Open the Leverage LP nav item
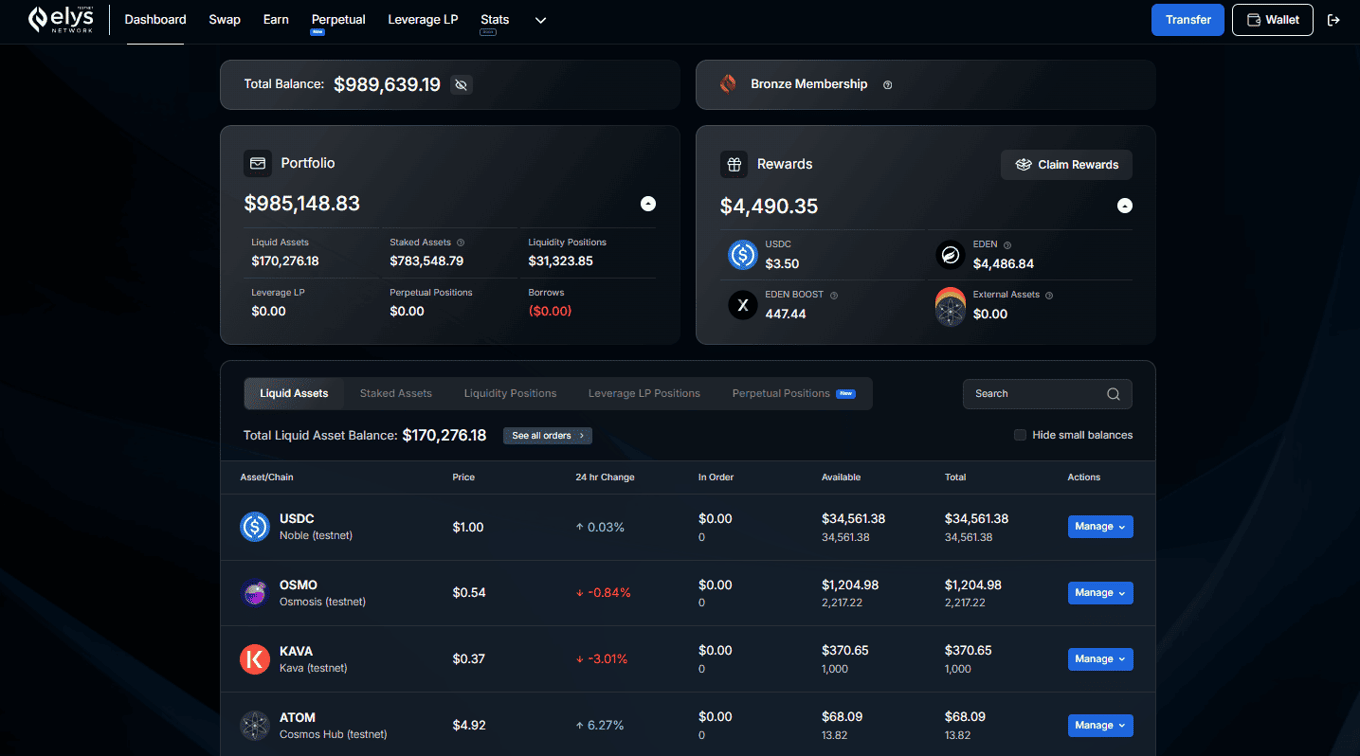Image resolution: width=1360 pixels, height=756 pixels. [x=423, y=20]
